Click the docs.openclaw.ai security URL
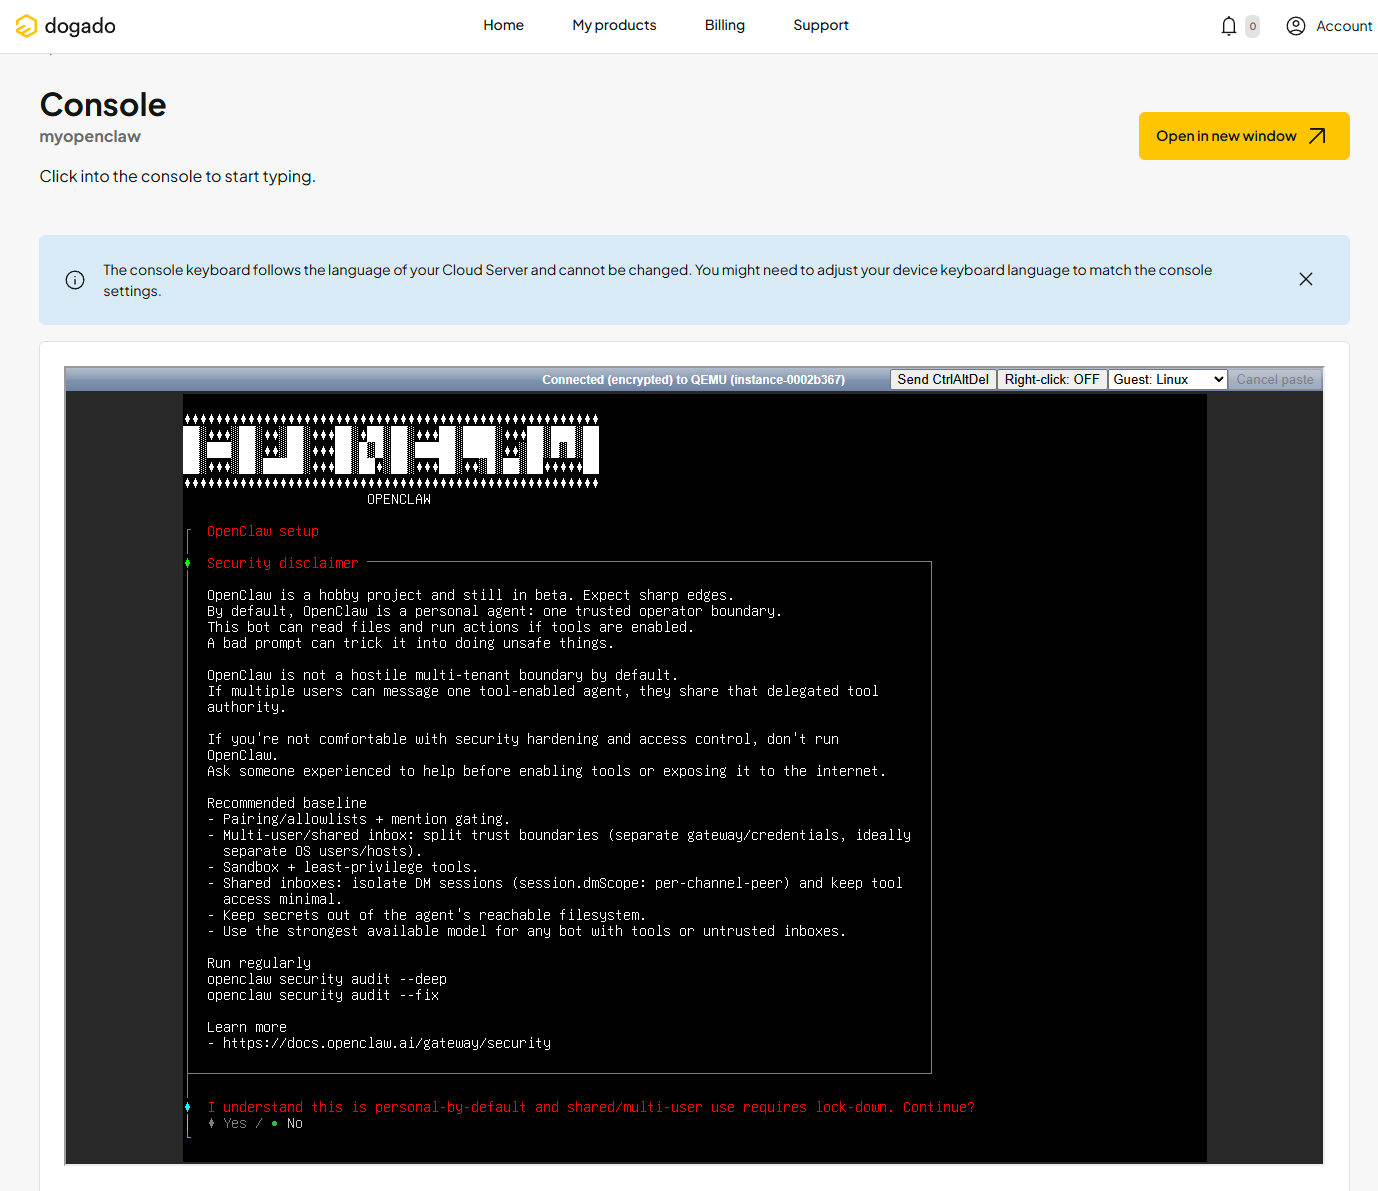This screenshot has width=1378, height=1191. point(387,1043)
